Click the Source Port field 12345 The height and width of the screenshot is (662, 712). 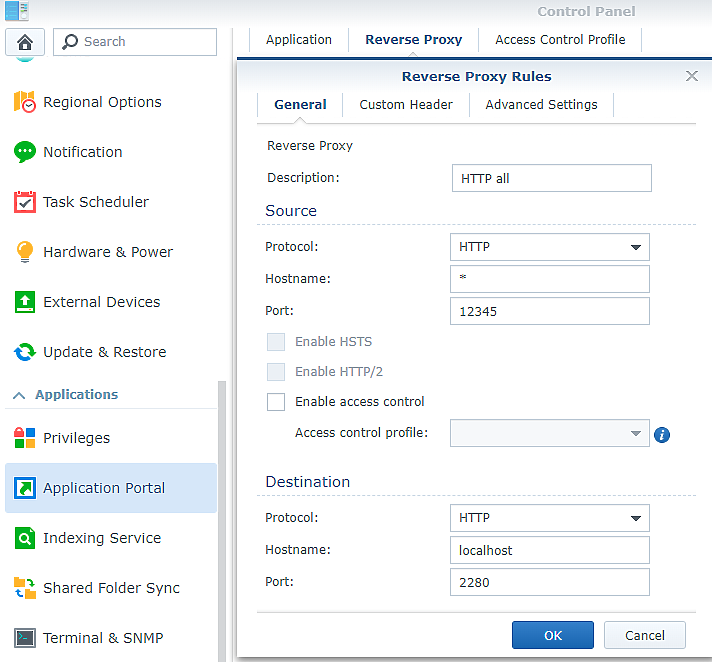point(549,311)
